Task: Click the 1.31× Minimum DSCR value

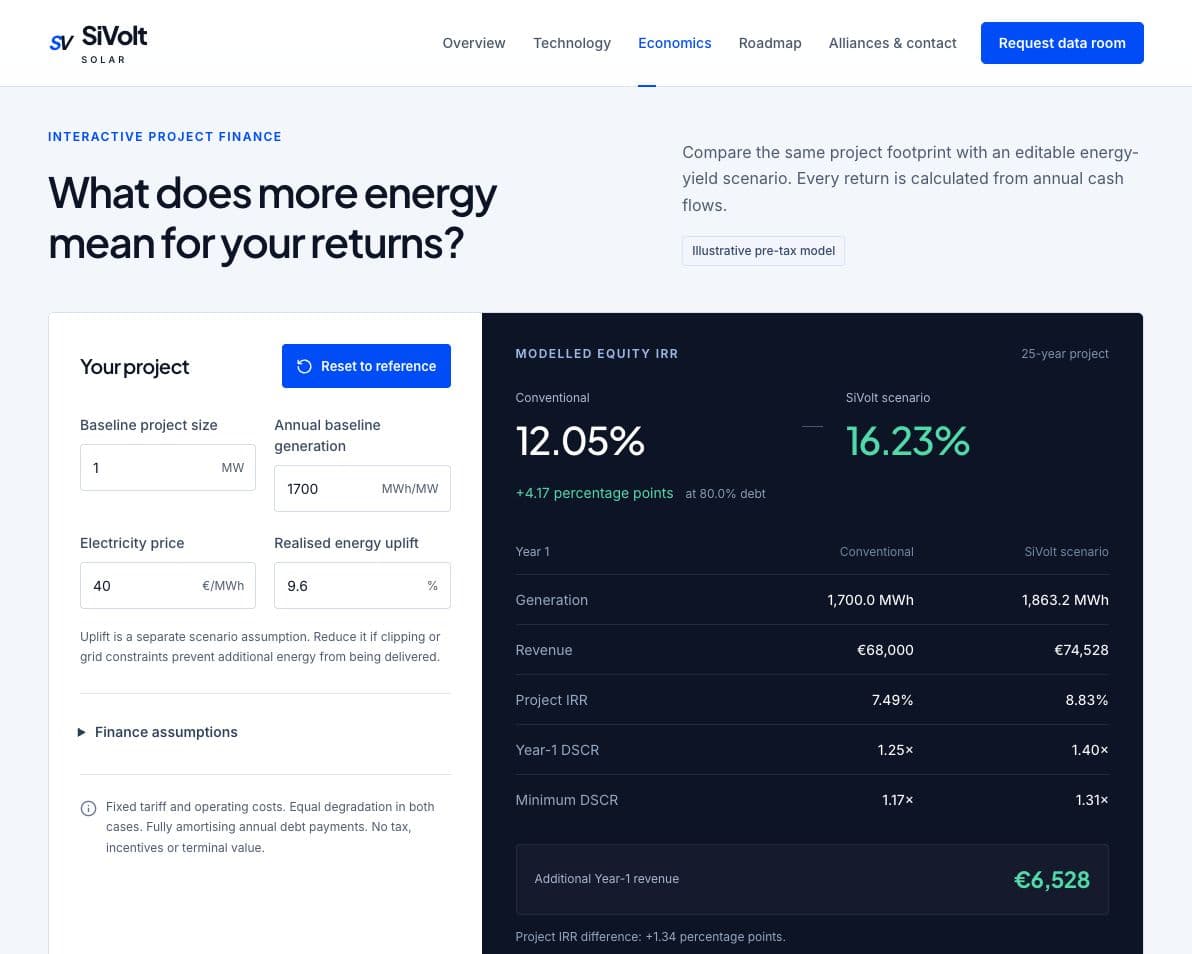Action: coord(1092,800)
